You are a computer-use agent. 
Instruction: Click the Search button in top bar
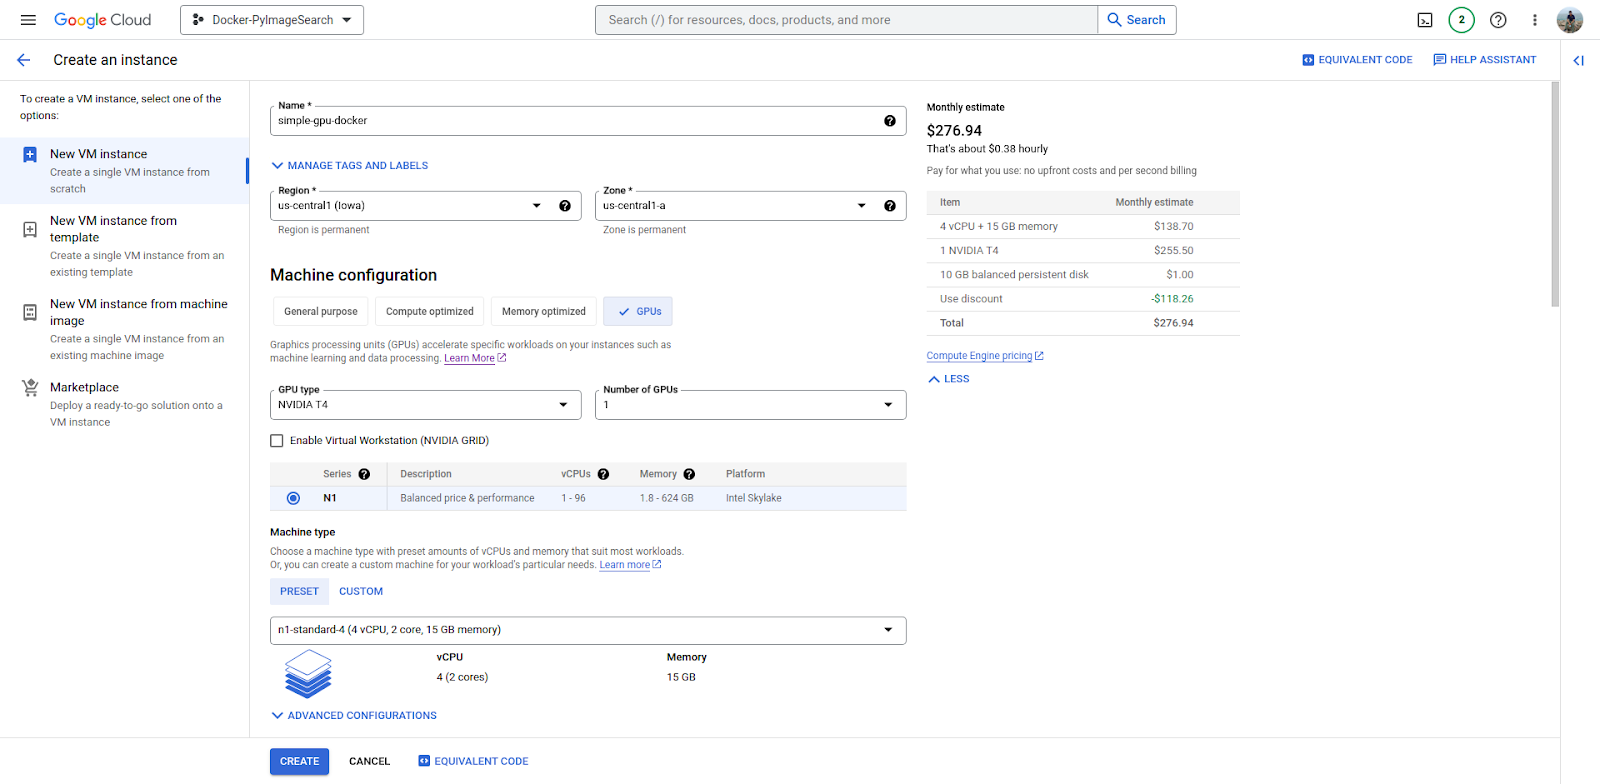point(1137,20)
